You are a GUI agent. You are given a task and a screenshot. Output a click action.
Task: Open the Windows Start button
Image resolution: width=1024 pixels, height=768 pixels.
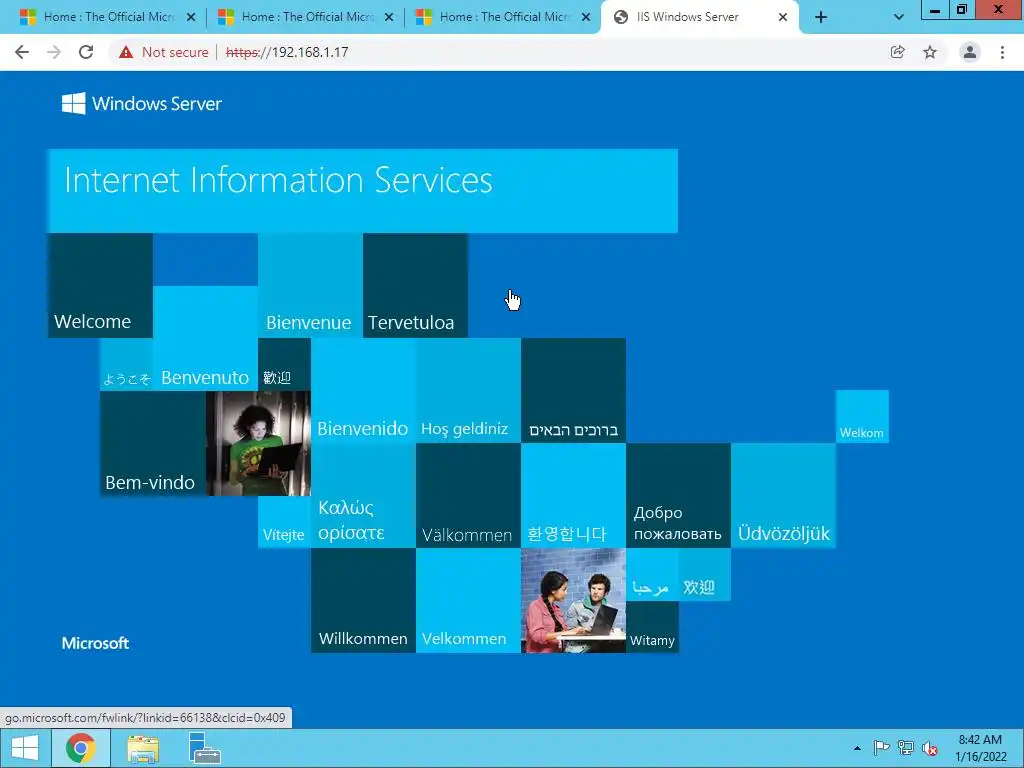coord(25,748)
